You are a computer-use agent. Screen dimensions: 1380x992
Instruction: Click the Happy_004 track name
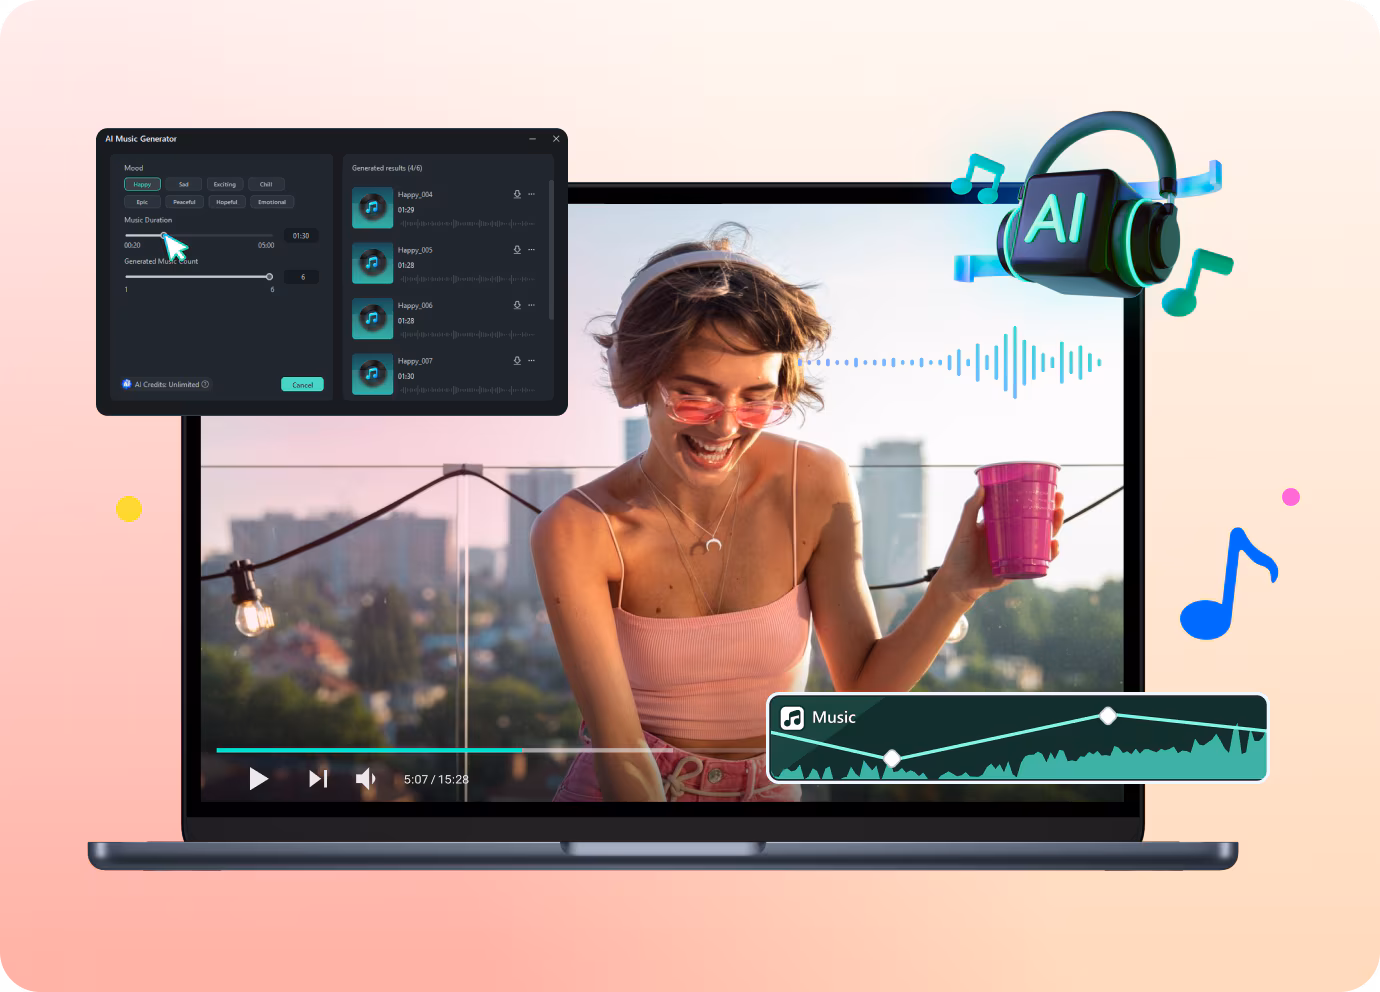(415, 195)
